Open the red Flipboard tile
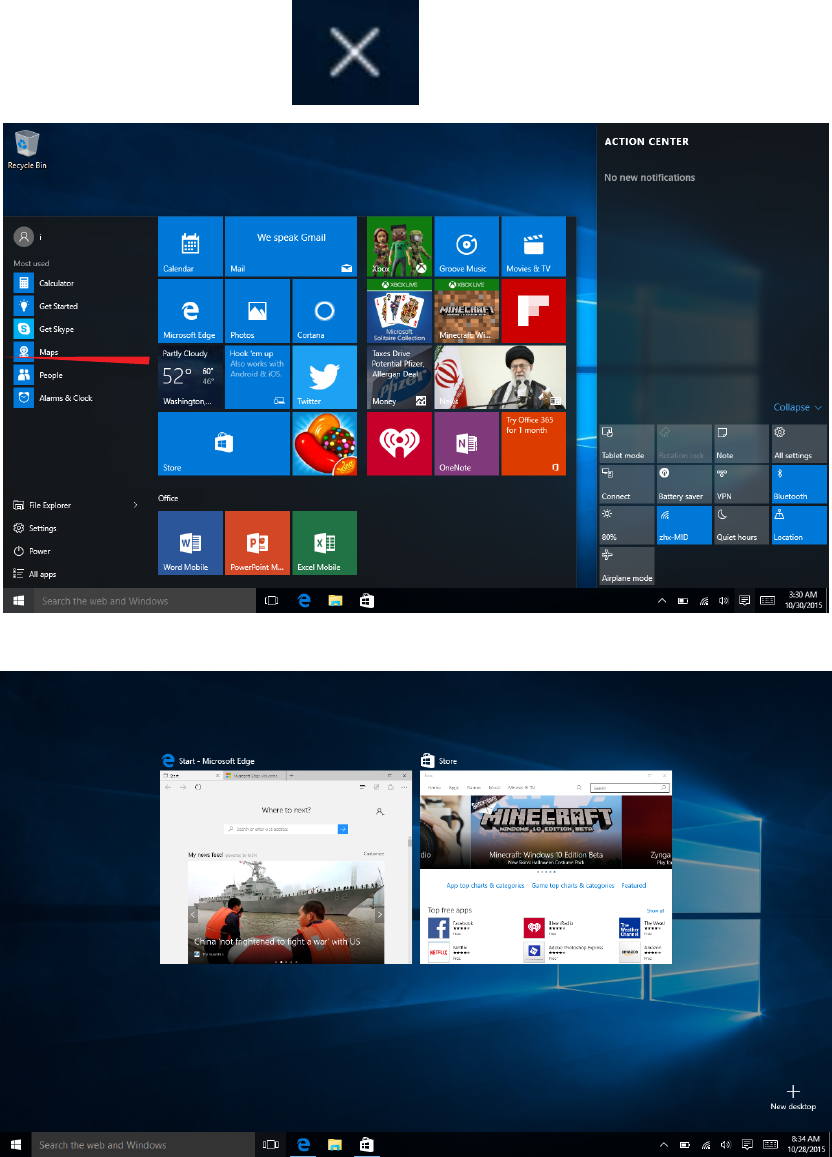832x1157 pixels. pos(533,311)
